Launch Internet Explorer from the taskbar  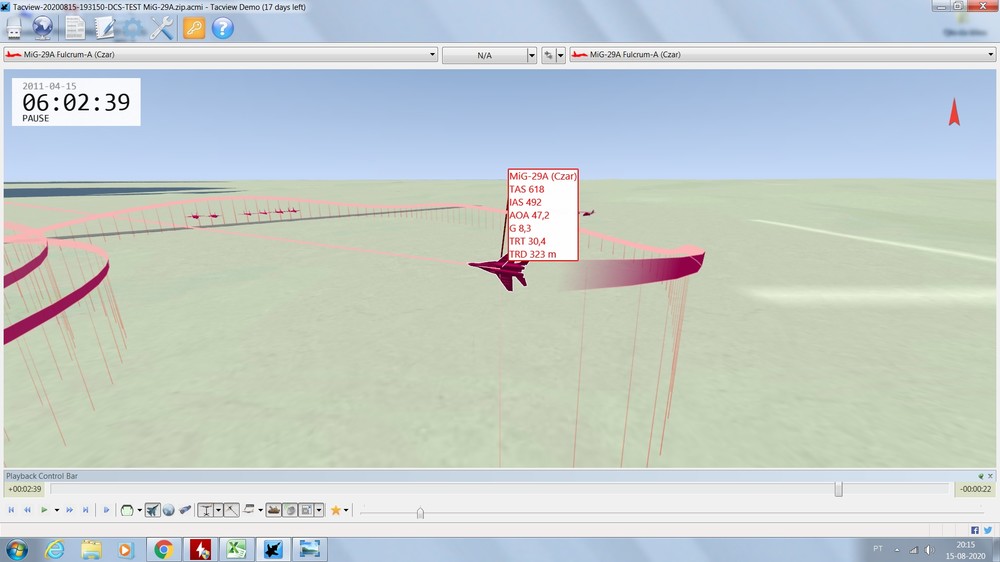click(x=54, y=549)
